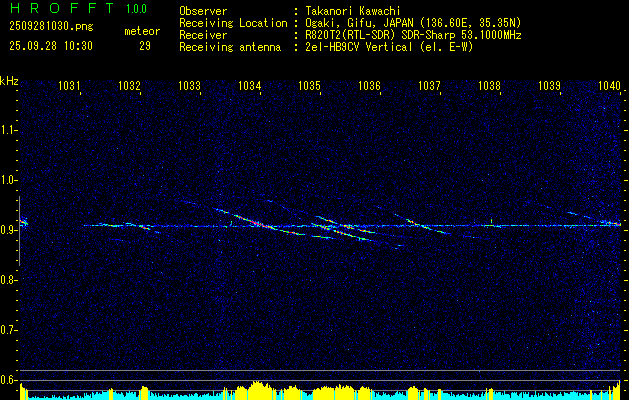Click the short vertical spike on carrier near 1038
The height and width of the screenshot is (400, 629).
491,221
